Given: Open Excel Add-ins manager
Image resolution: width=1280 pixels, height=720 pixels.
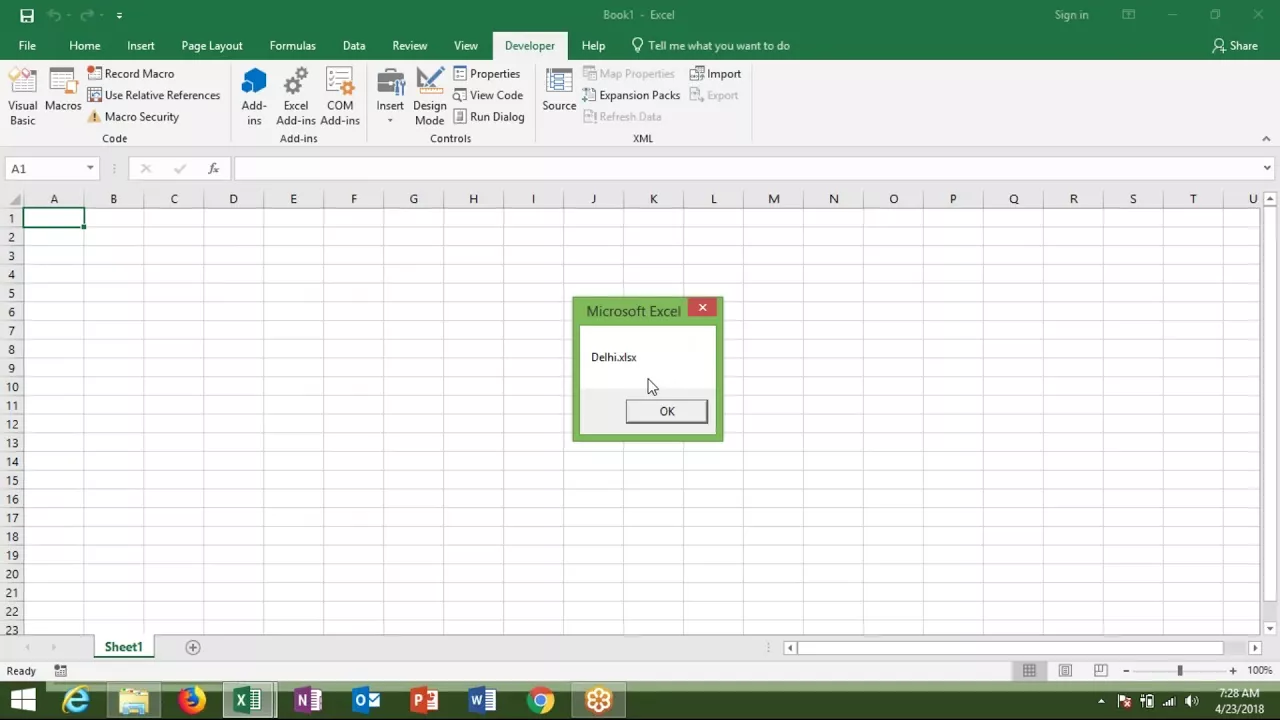Looking at the screenshot, I should 296,97.
